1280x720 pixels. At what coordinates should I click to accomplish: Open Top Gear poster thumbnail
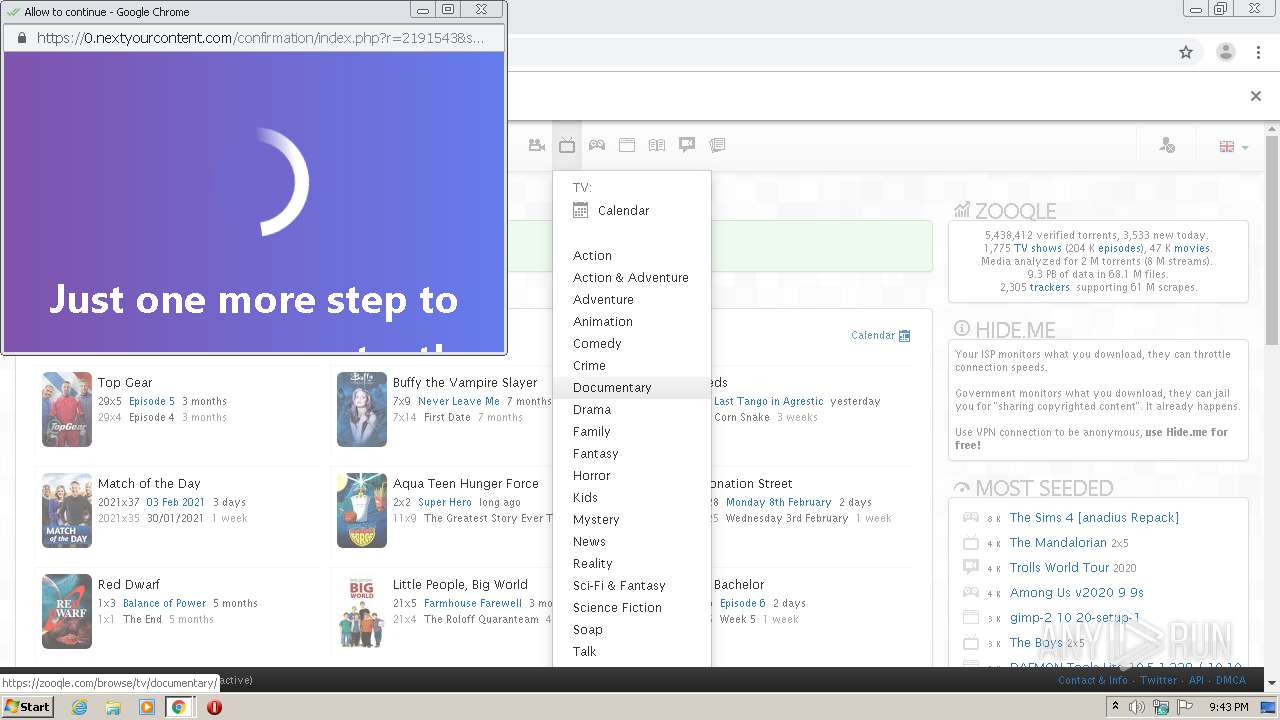(x=67, y=409)
